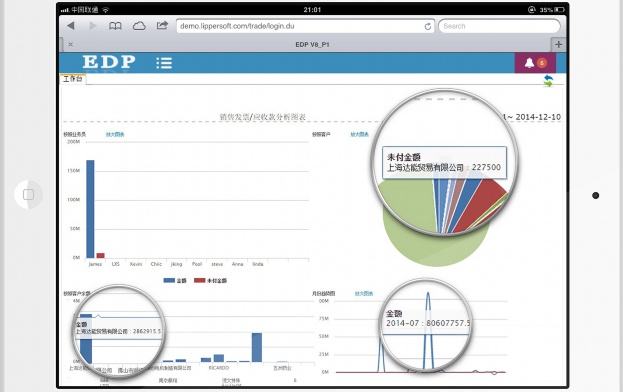
Task: Tap the green-blue sync arrows icon
Action: (x=548, y=81)
